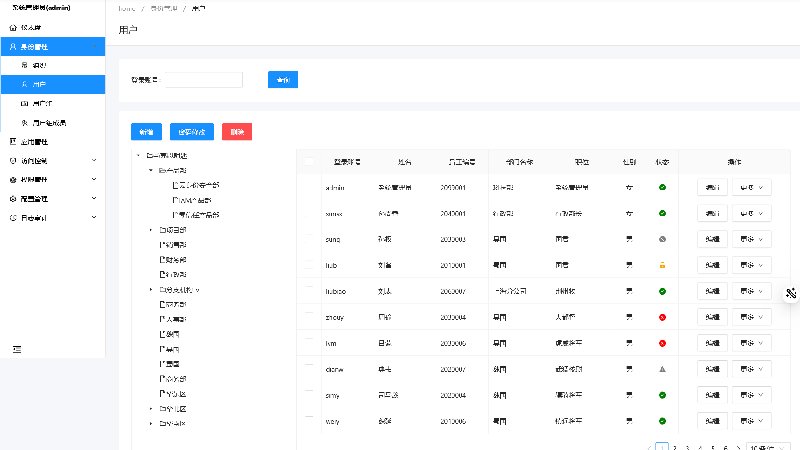Expand the sidebar section with the shield icon
The height and width of the screenshot is (450, 800).
pos(94,161)
